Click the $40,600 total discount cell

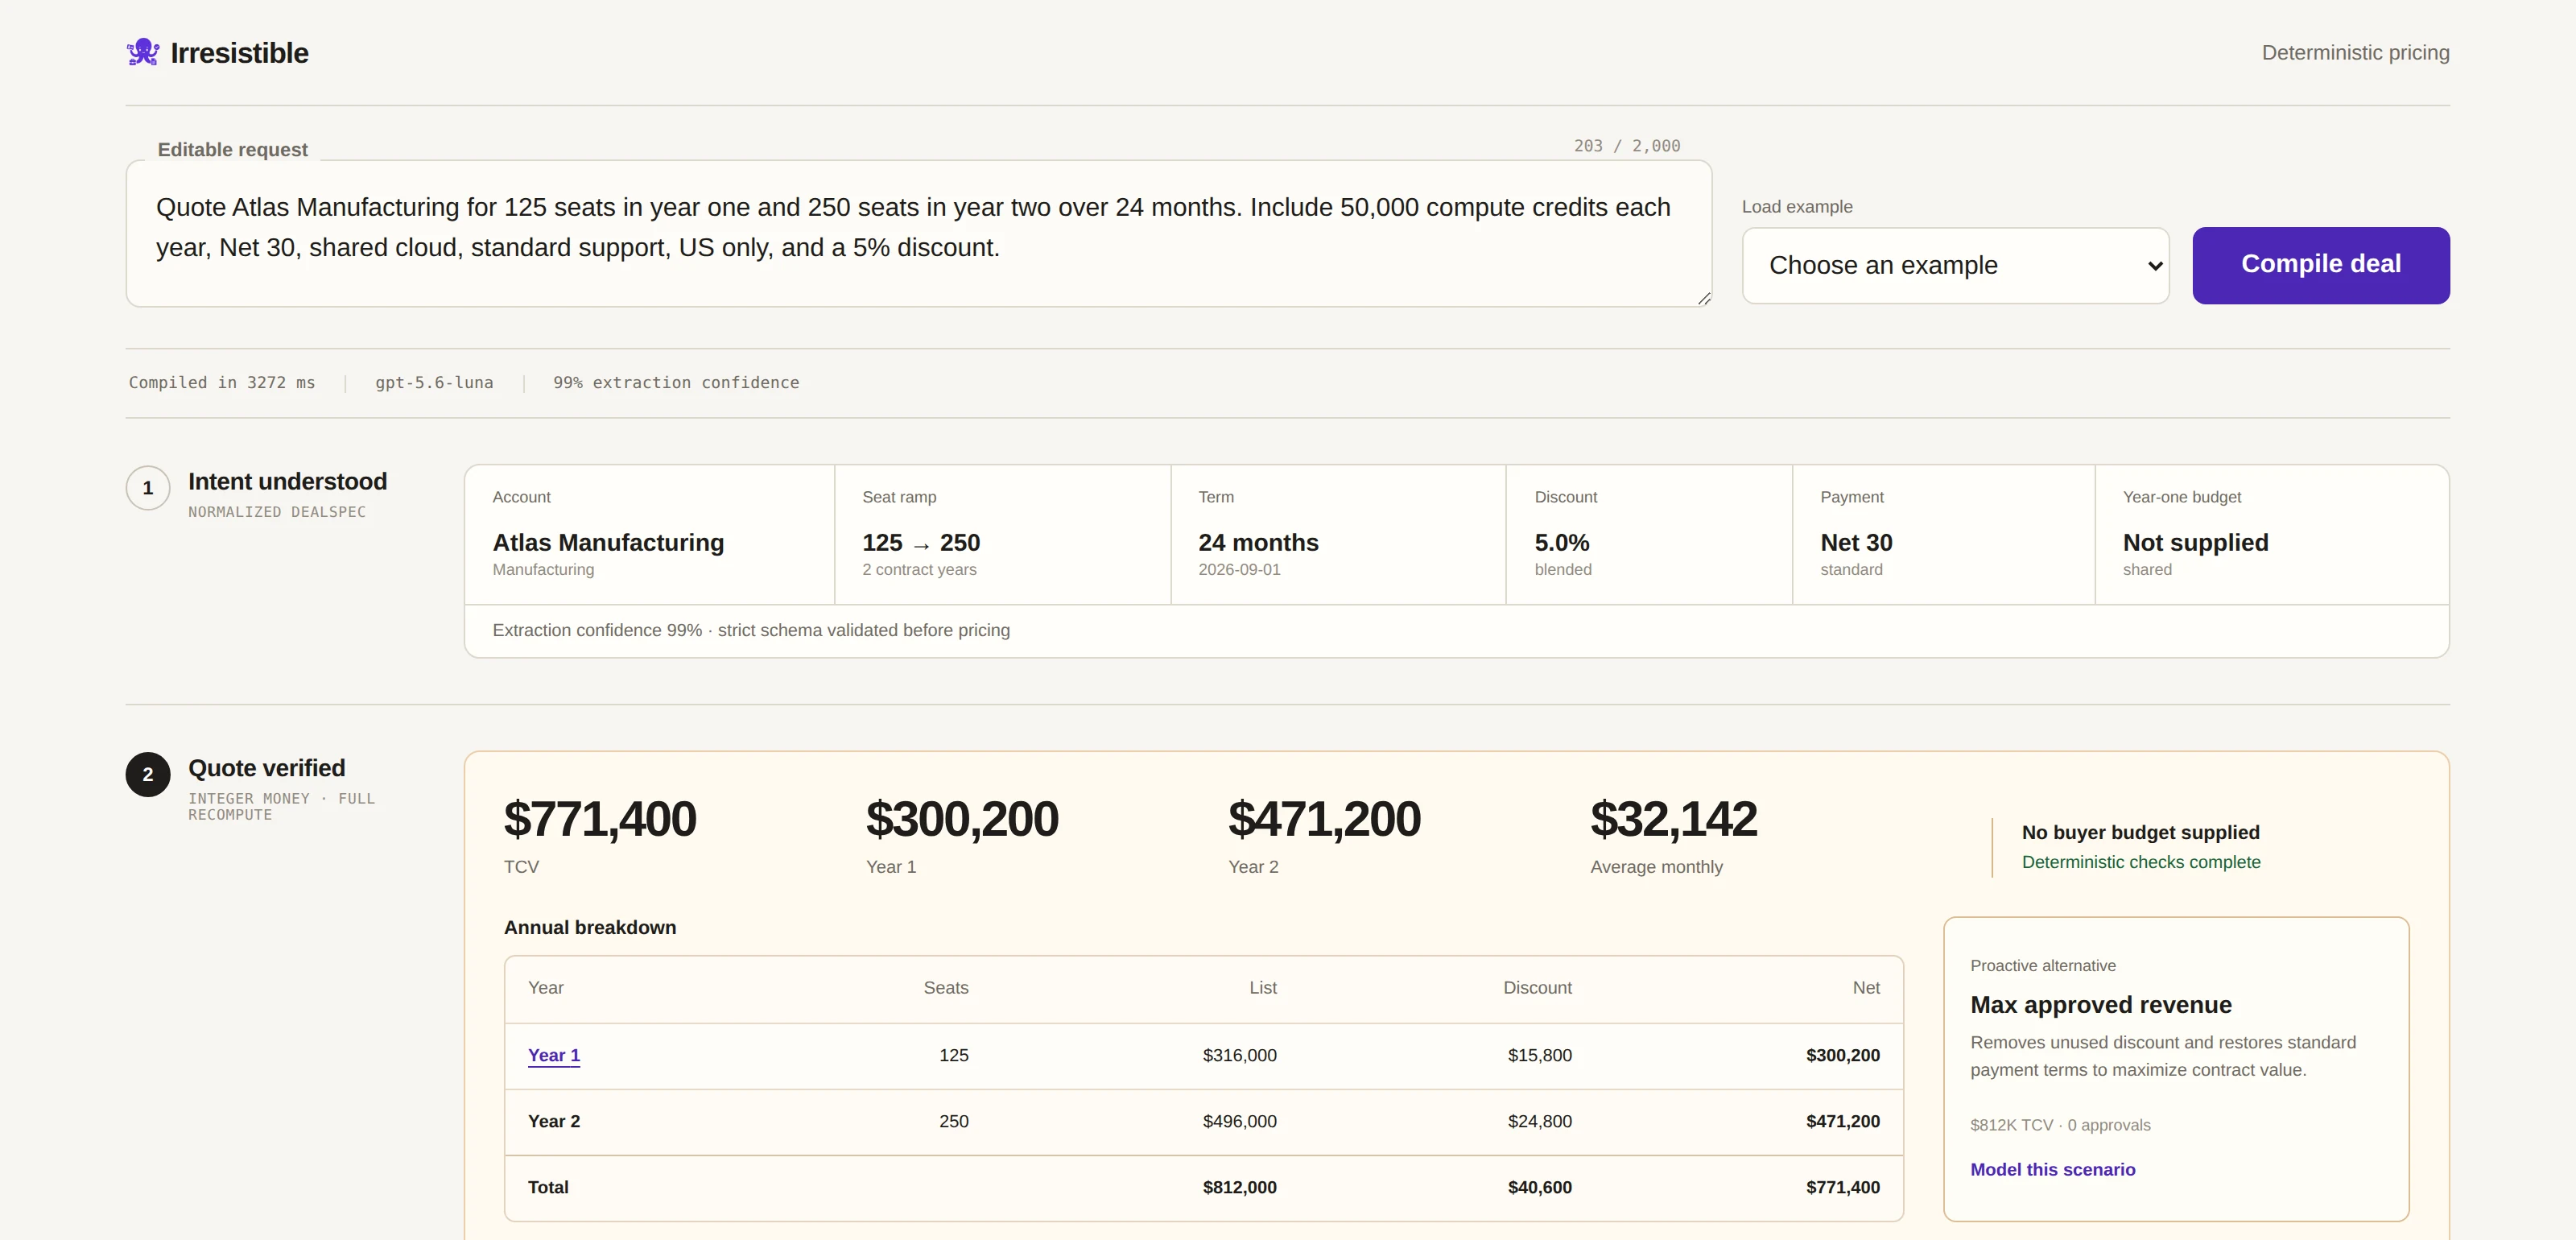[1539, 1187]
